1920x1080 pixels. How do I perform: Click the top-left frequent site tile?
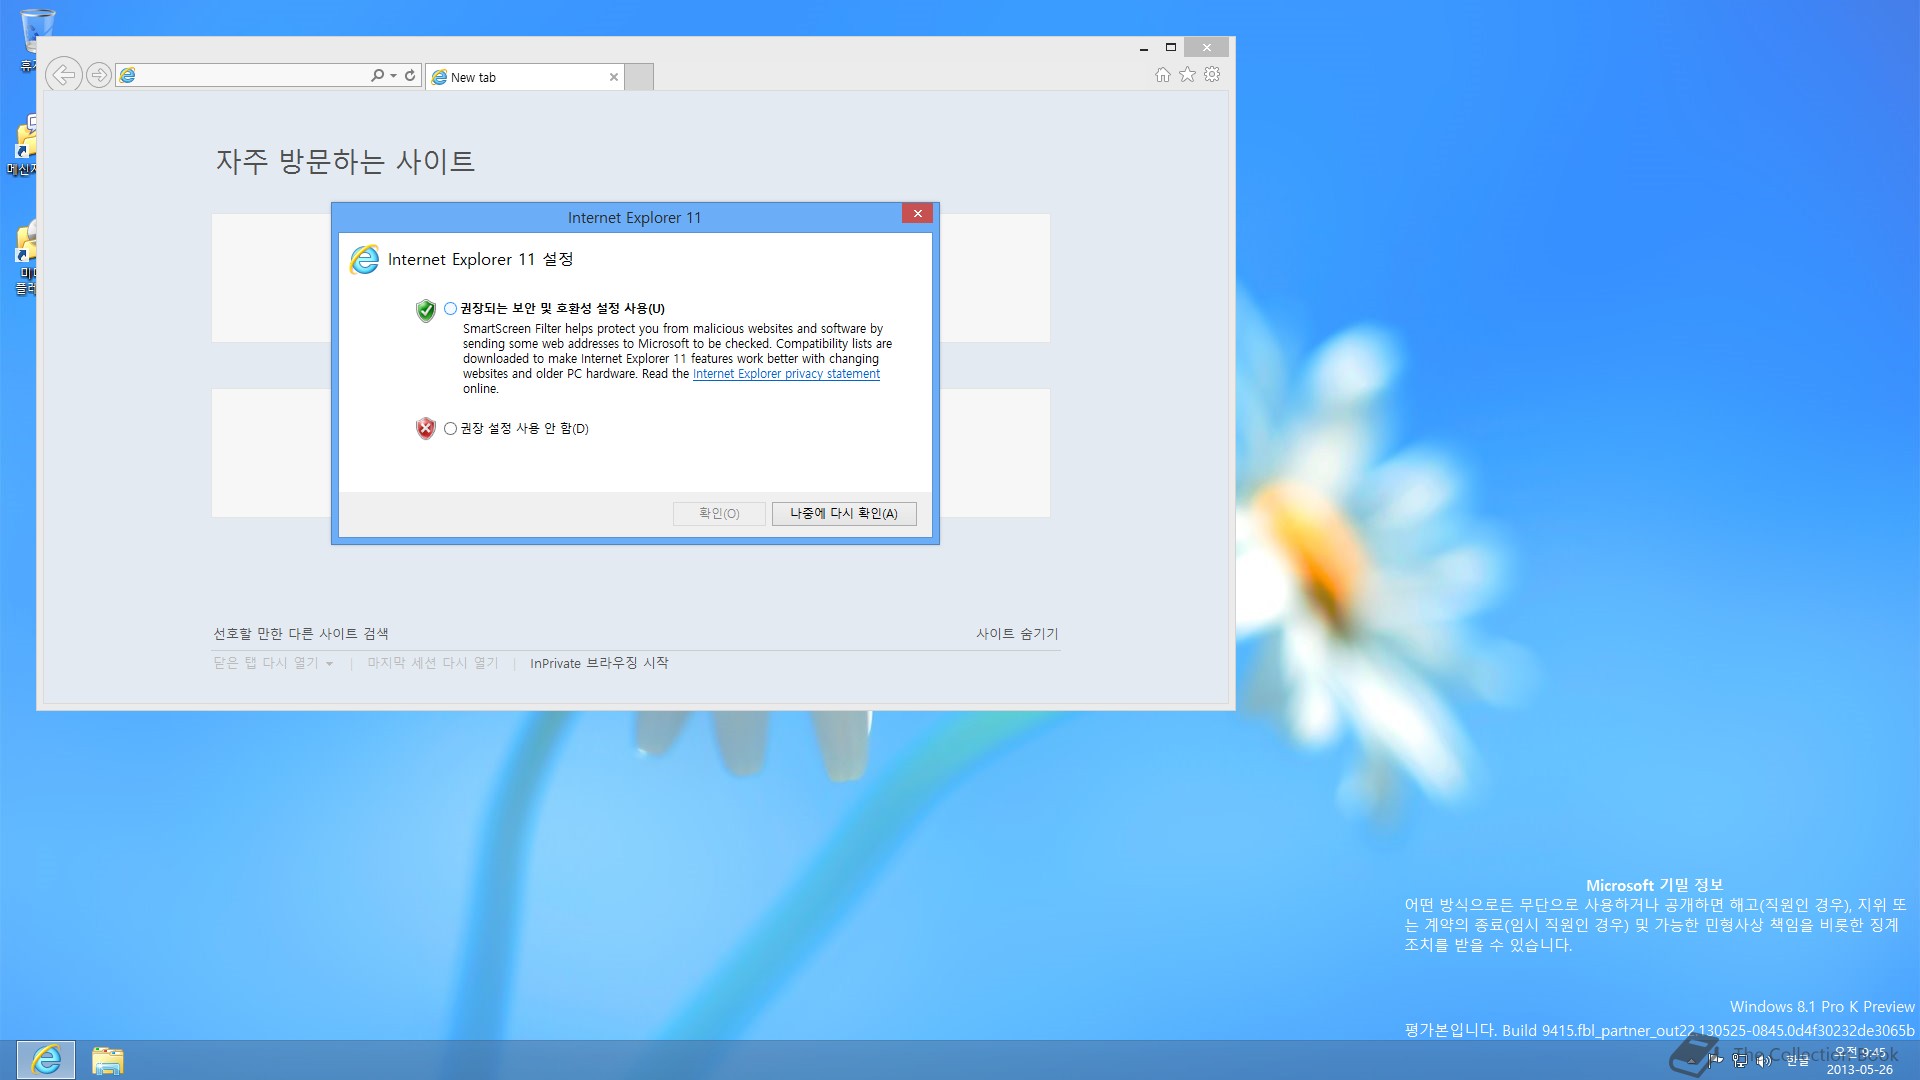271,278
